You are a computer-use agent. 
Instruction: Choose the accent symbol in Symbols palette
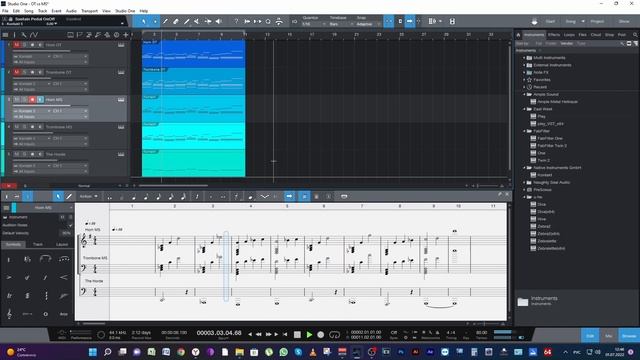tap(9, 278)
